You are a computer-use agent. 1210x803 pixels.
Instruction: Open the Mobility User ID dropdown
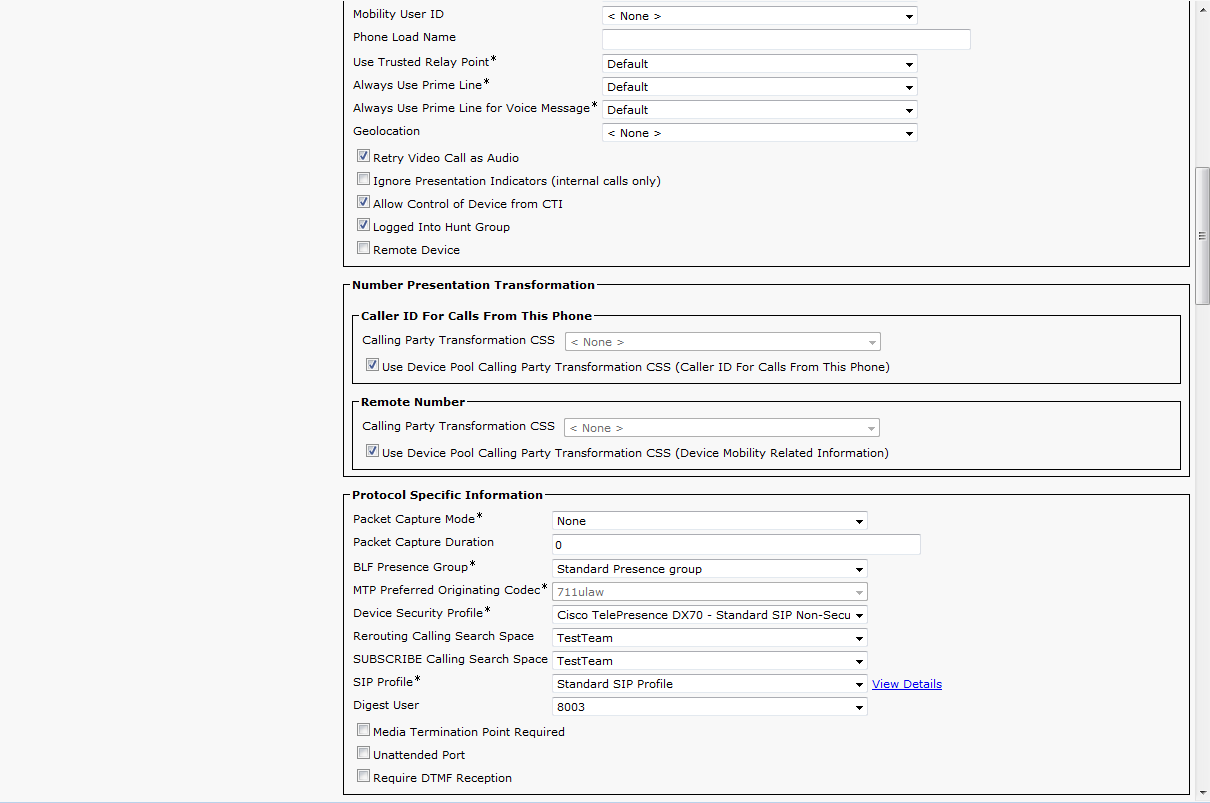click(759, 16)
